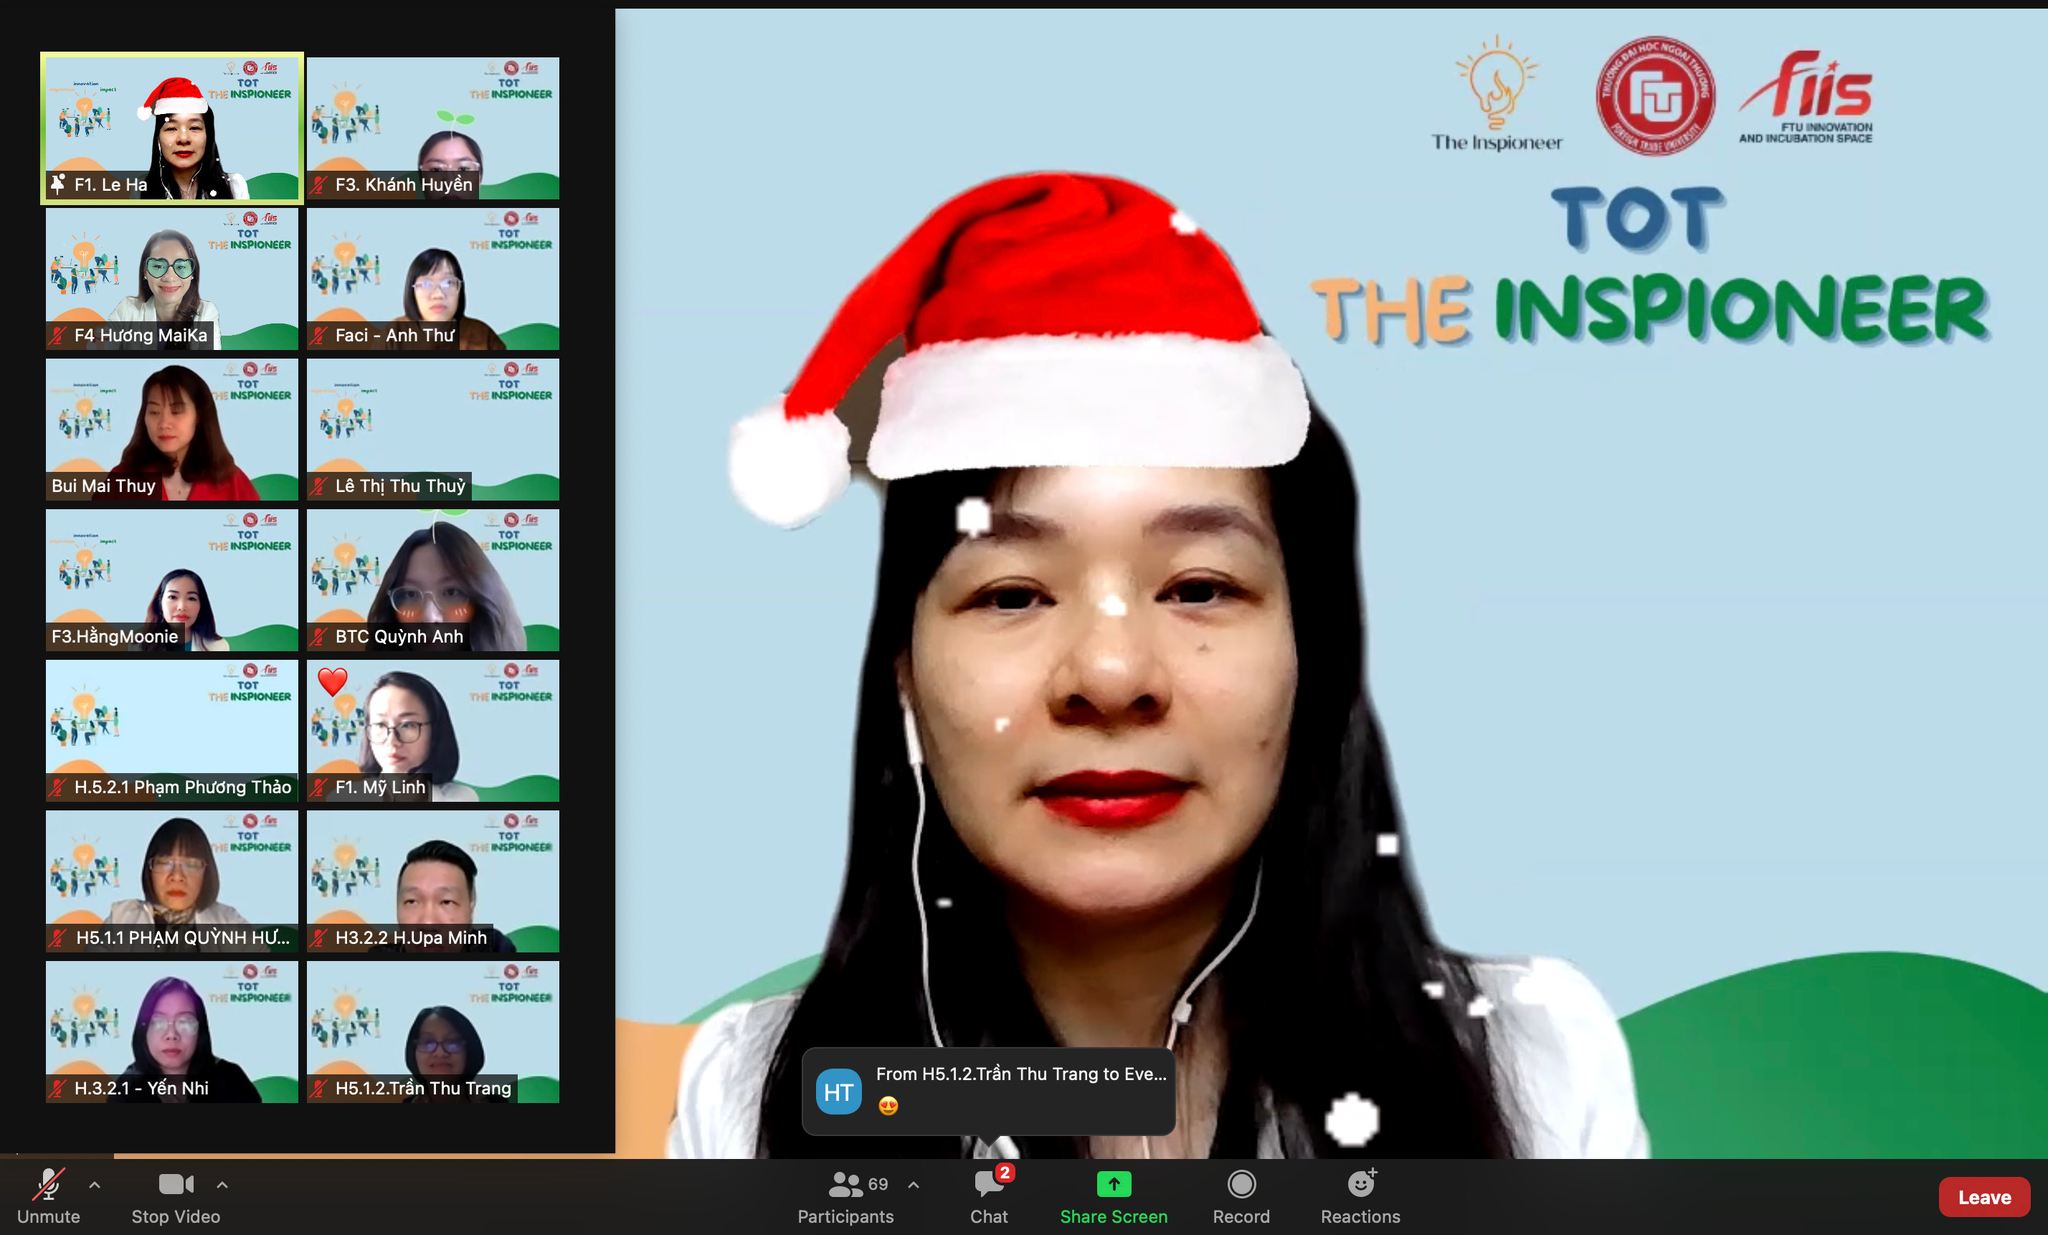Click the Reactions text label
The height and width of the screenshot is (1235, 2048).
click(x=1361, y=1217)
